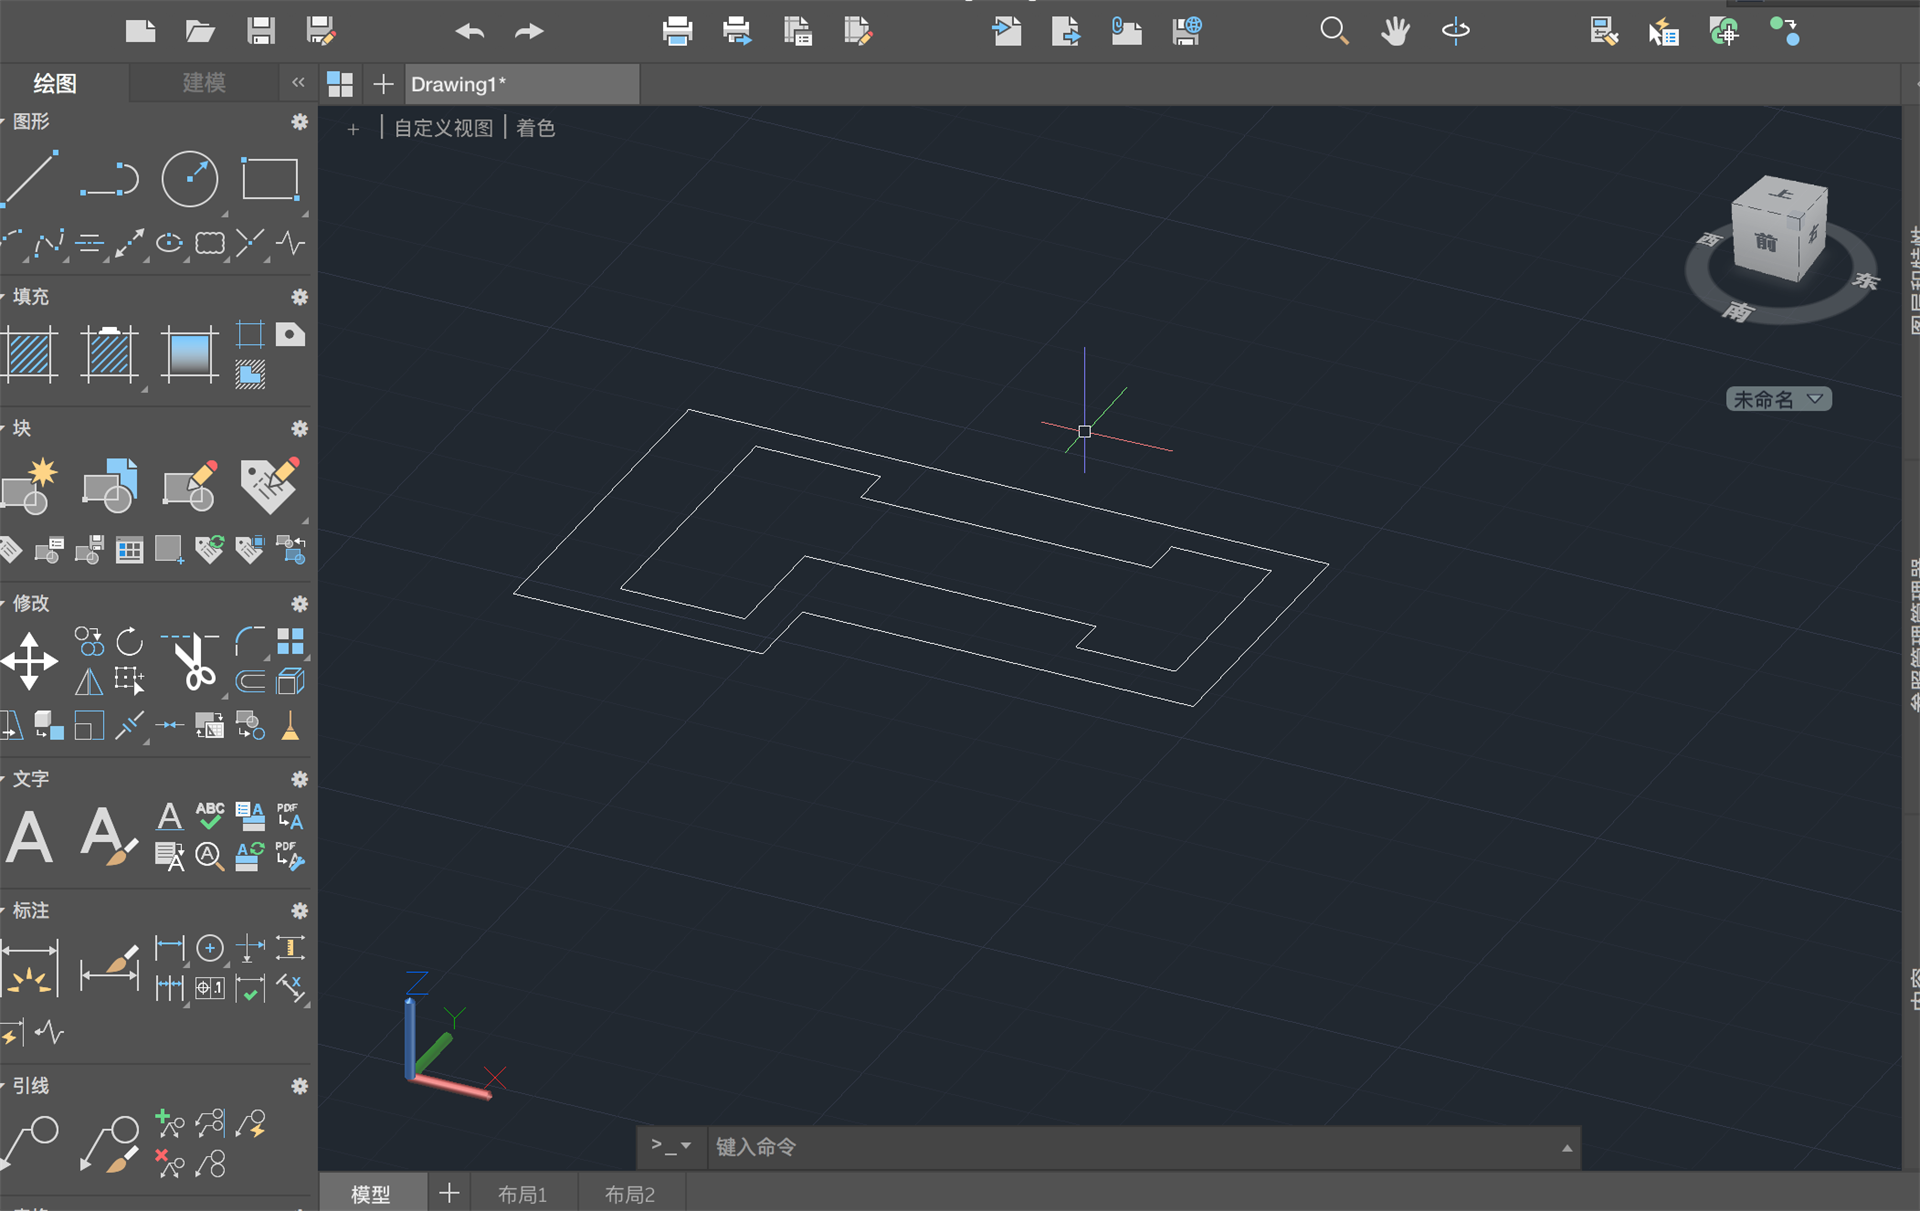Open the start tab grid icon
1920x1211 pixels.
point(340,84)
